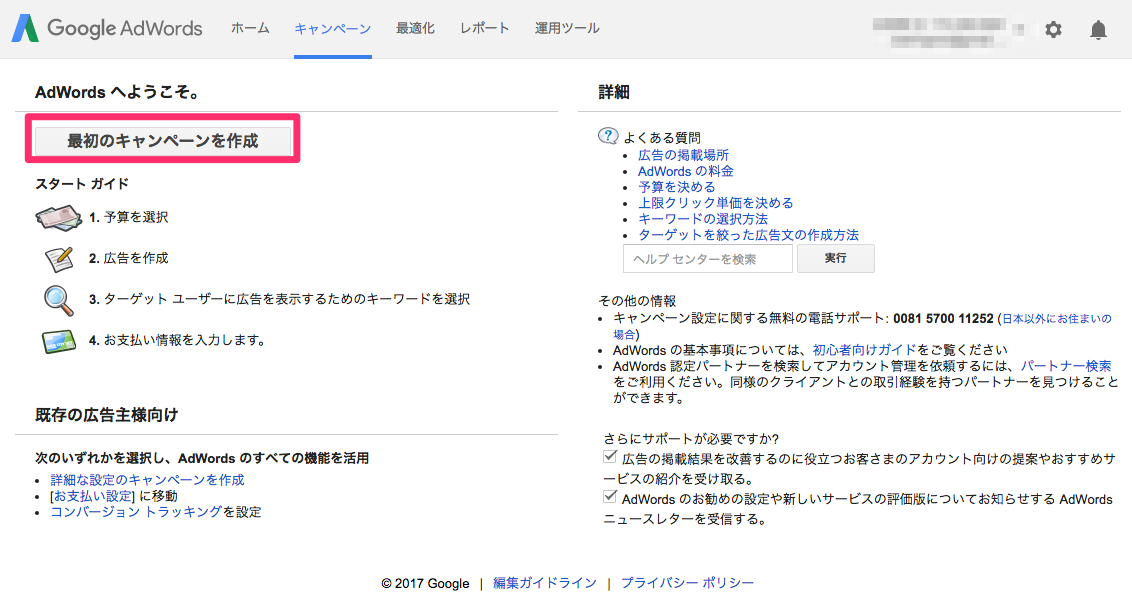Click the AdWords へようこそ。 heading
This screenshot has height=602, width=1132.
118,92
